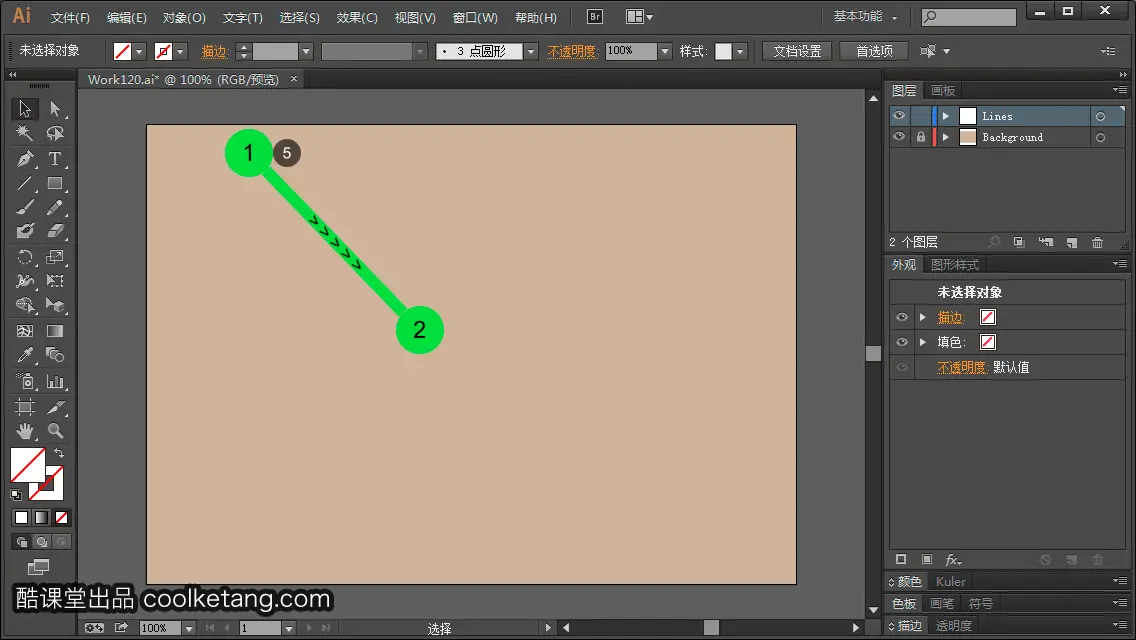Viewport: 1136px width, 640px height.
Task: Click the fill color swatch in toolbox
Action: click(28, 465)
